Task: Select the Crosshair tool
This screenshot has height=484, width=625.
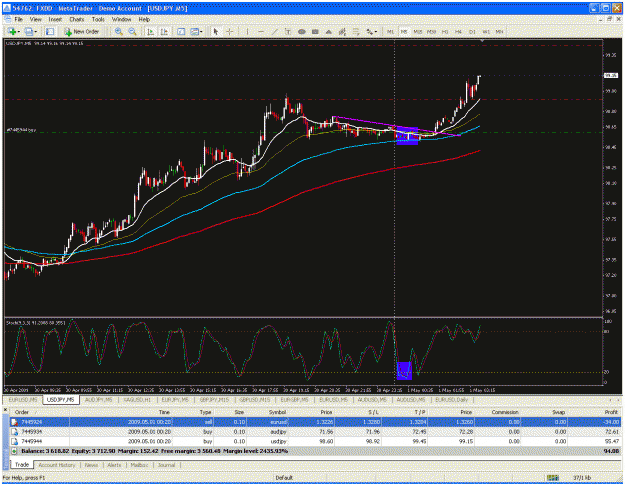Action: click(230, 31)
